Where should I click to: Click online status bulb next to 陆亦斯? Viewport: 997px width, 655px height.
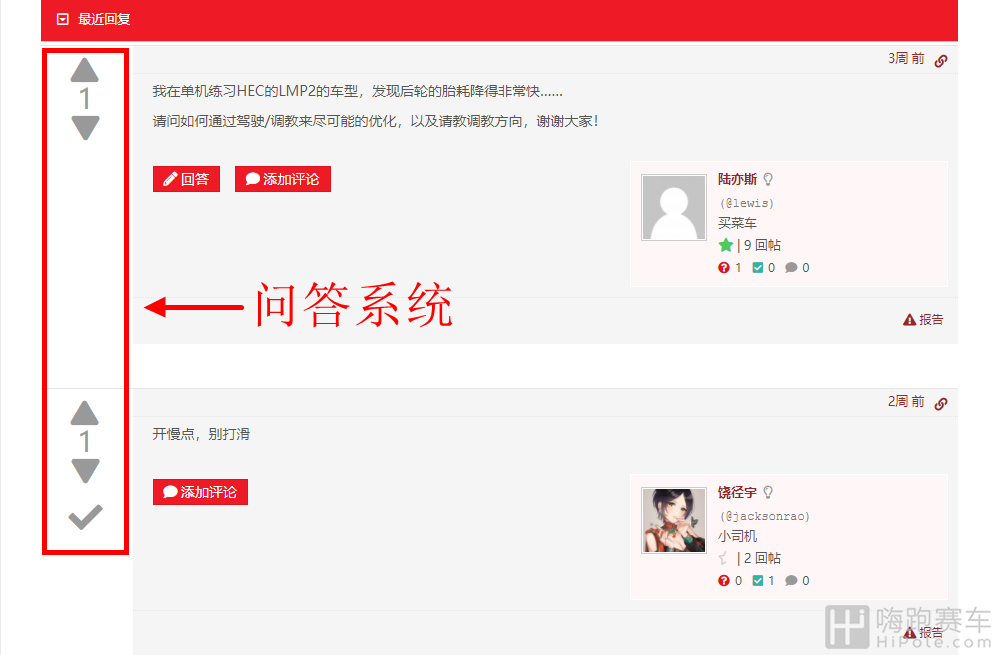pos(768,179)
